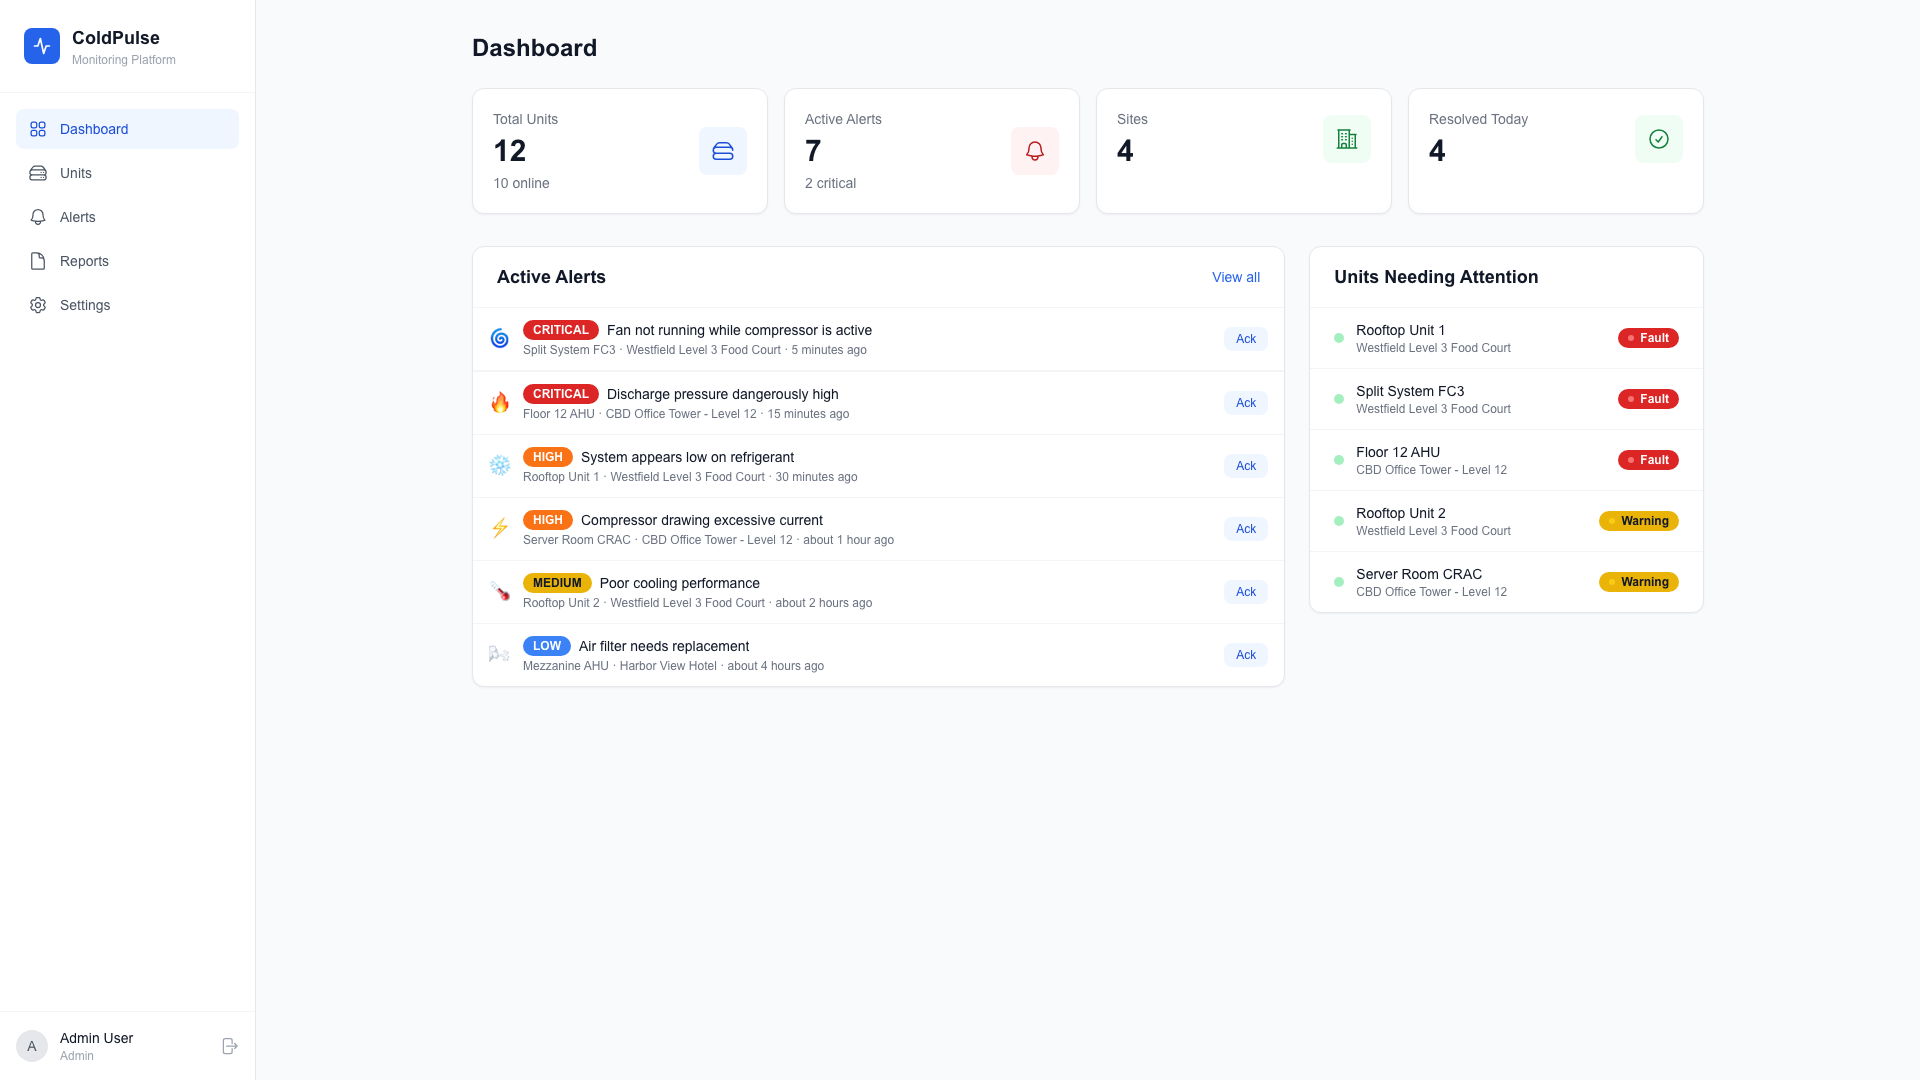Image resolution: width=1920 pixels, height=1080 pixels.
Task: Click 'Poor cooling performance' alert title
Action: (x=679, y=583)
